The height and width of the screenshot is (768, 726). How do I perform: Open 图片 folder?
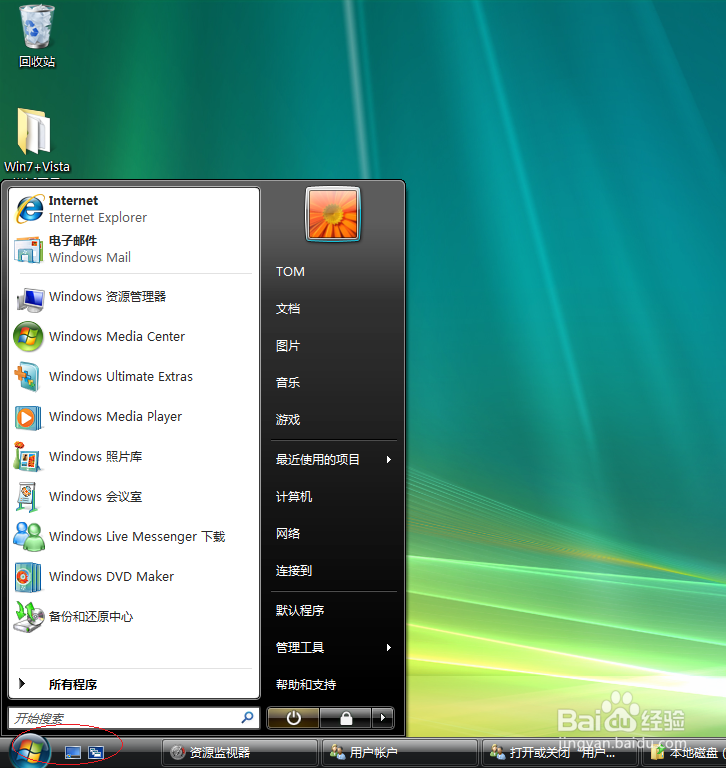point(288,346)
